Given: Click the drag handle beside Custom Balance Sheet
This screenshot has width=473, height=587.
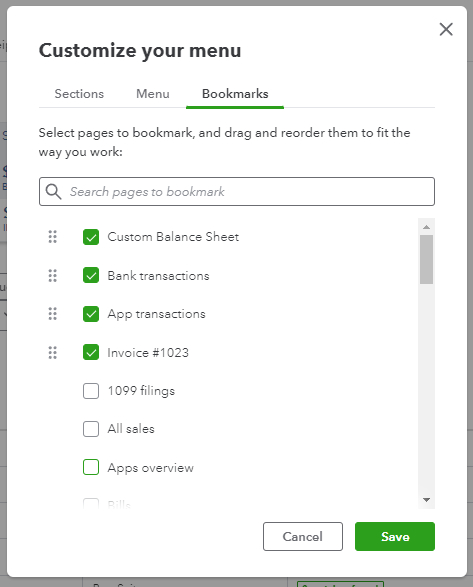Looking at the screenshot, I should pyautogui.click(x=53, y=237).
